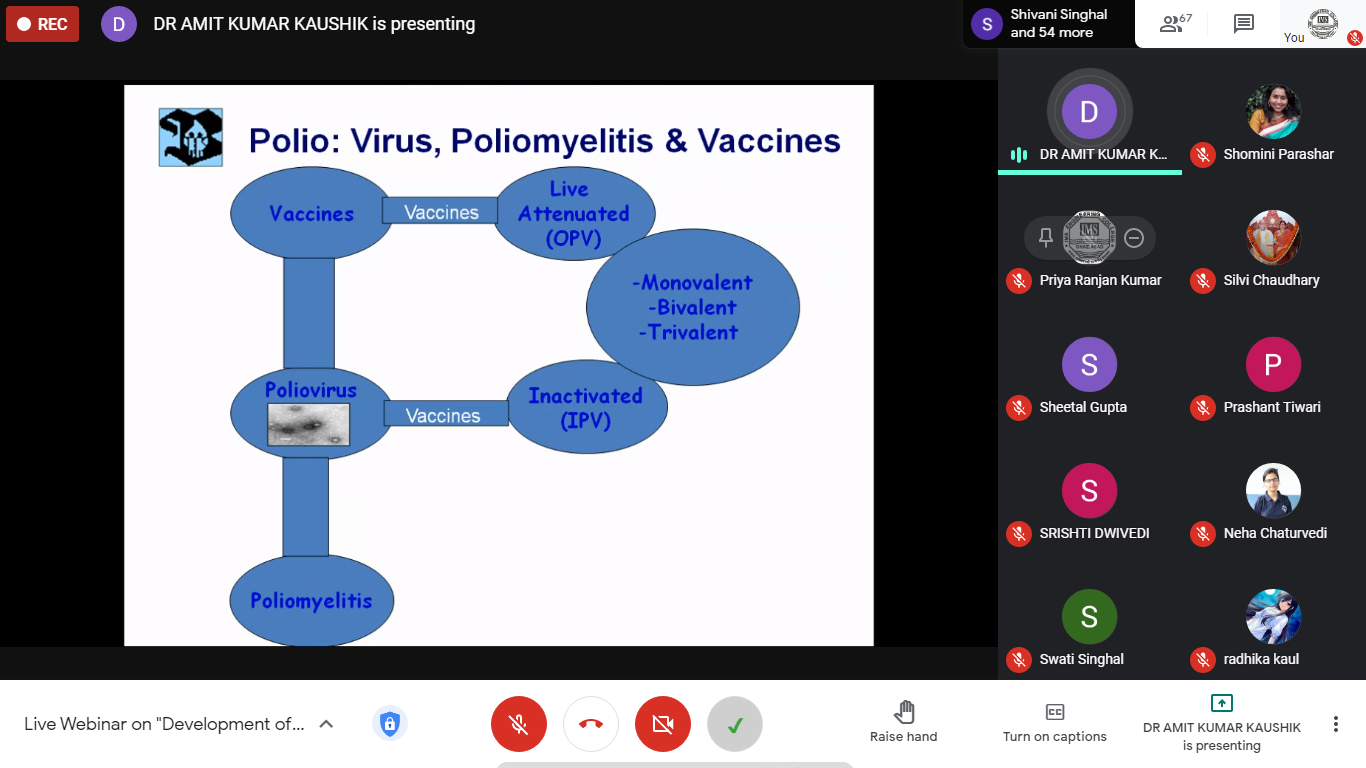Pin the highlighted participant tile
Viewport: 1366px width, 768px height.
[x=1046, y=238]
